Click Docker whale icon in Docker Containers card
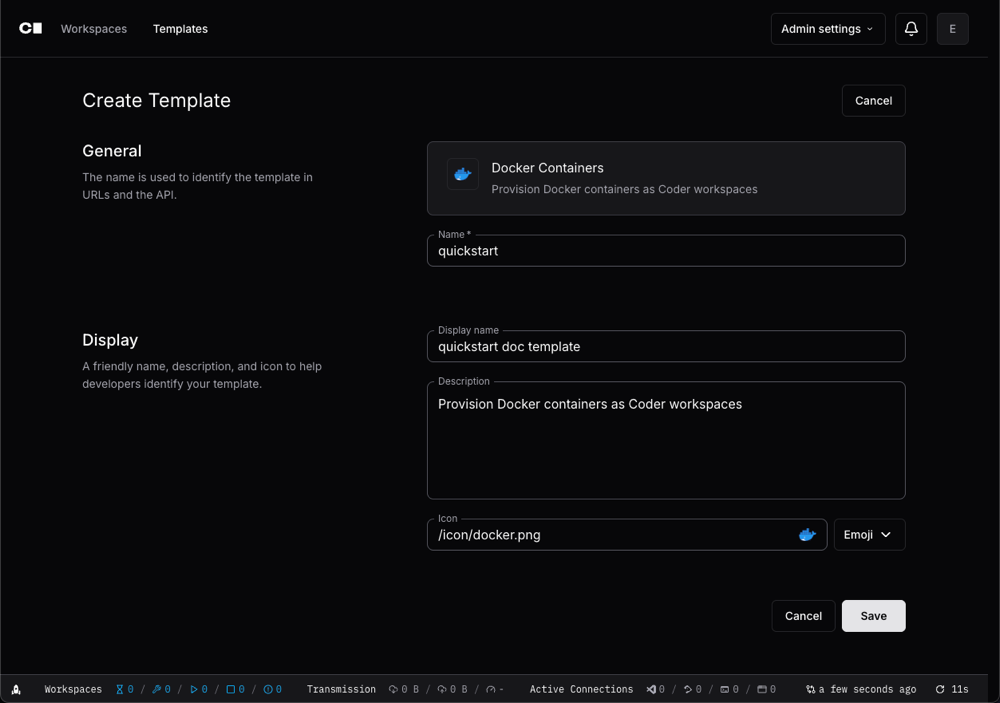 point(462,174)
